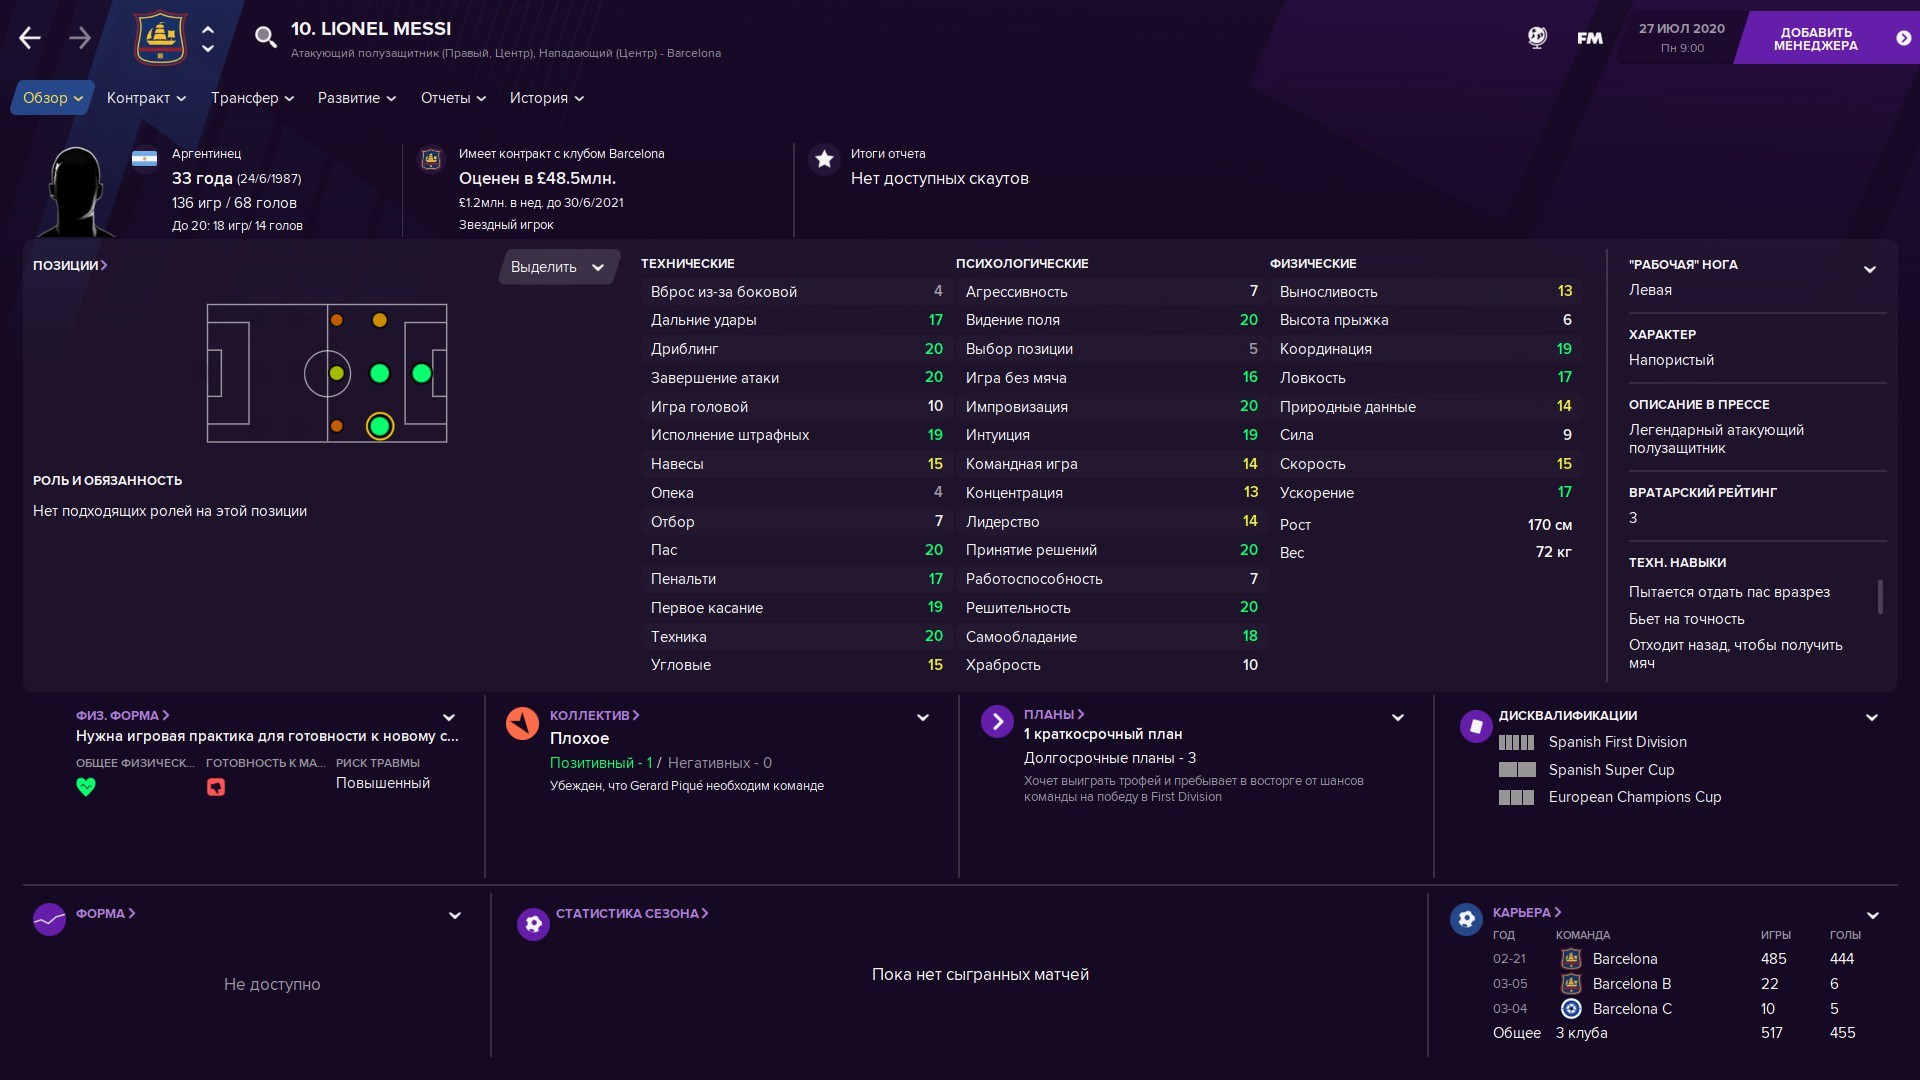The height and width of the screenshot is (1080, 1920).
Task: Expand the Рабочая нога panel chevron
Action: pyautogui.click(x=1869, y=269)
